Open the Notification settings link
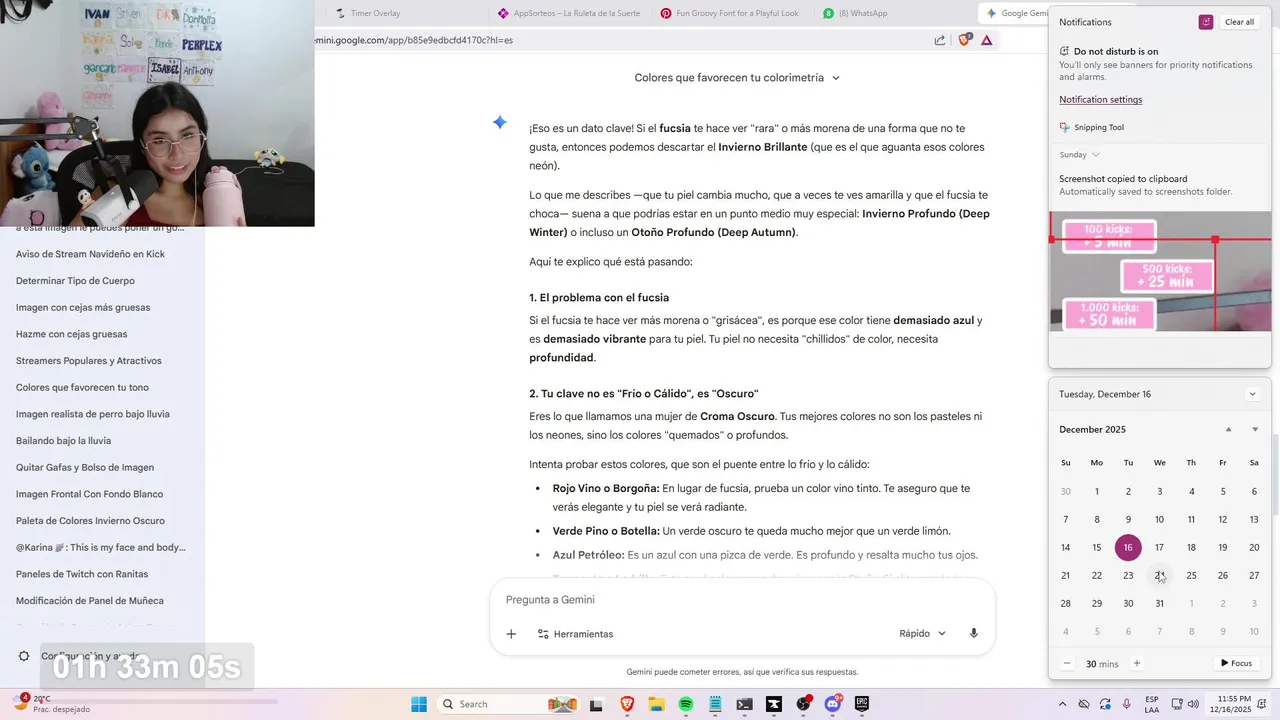The image size is (1280, 720). (1100, 100)
